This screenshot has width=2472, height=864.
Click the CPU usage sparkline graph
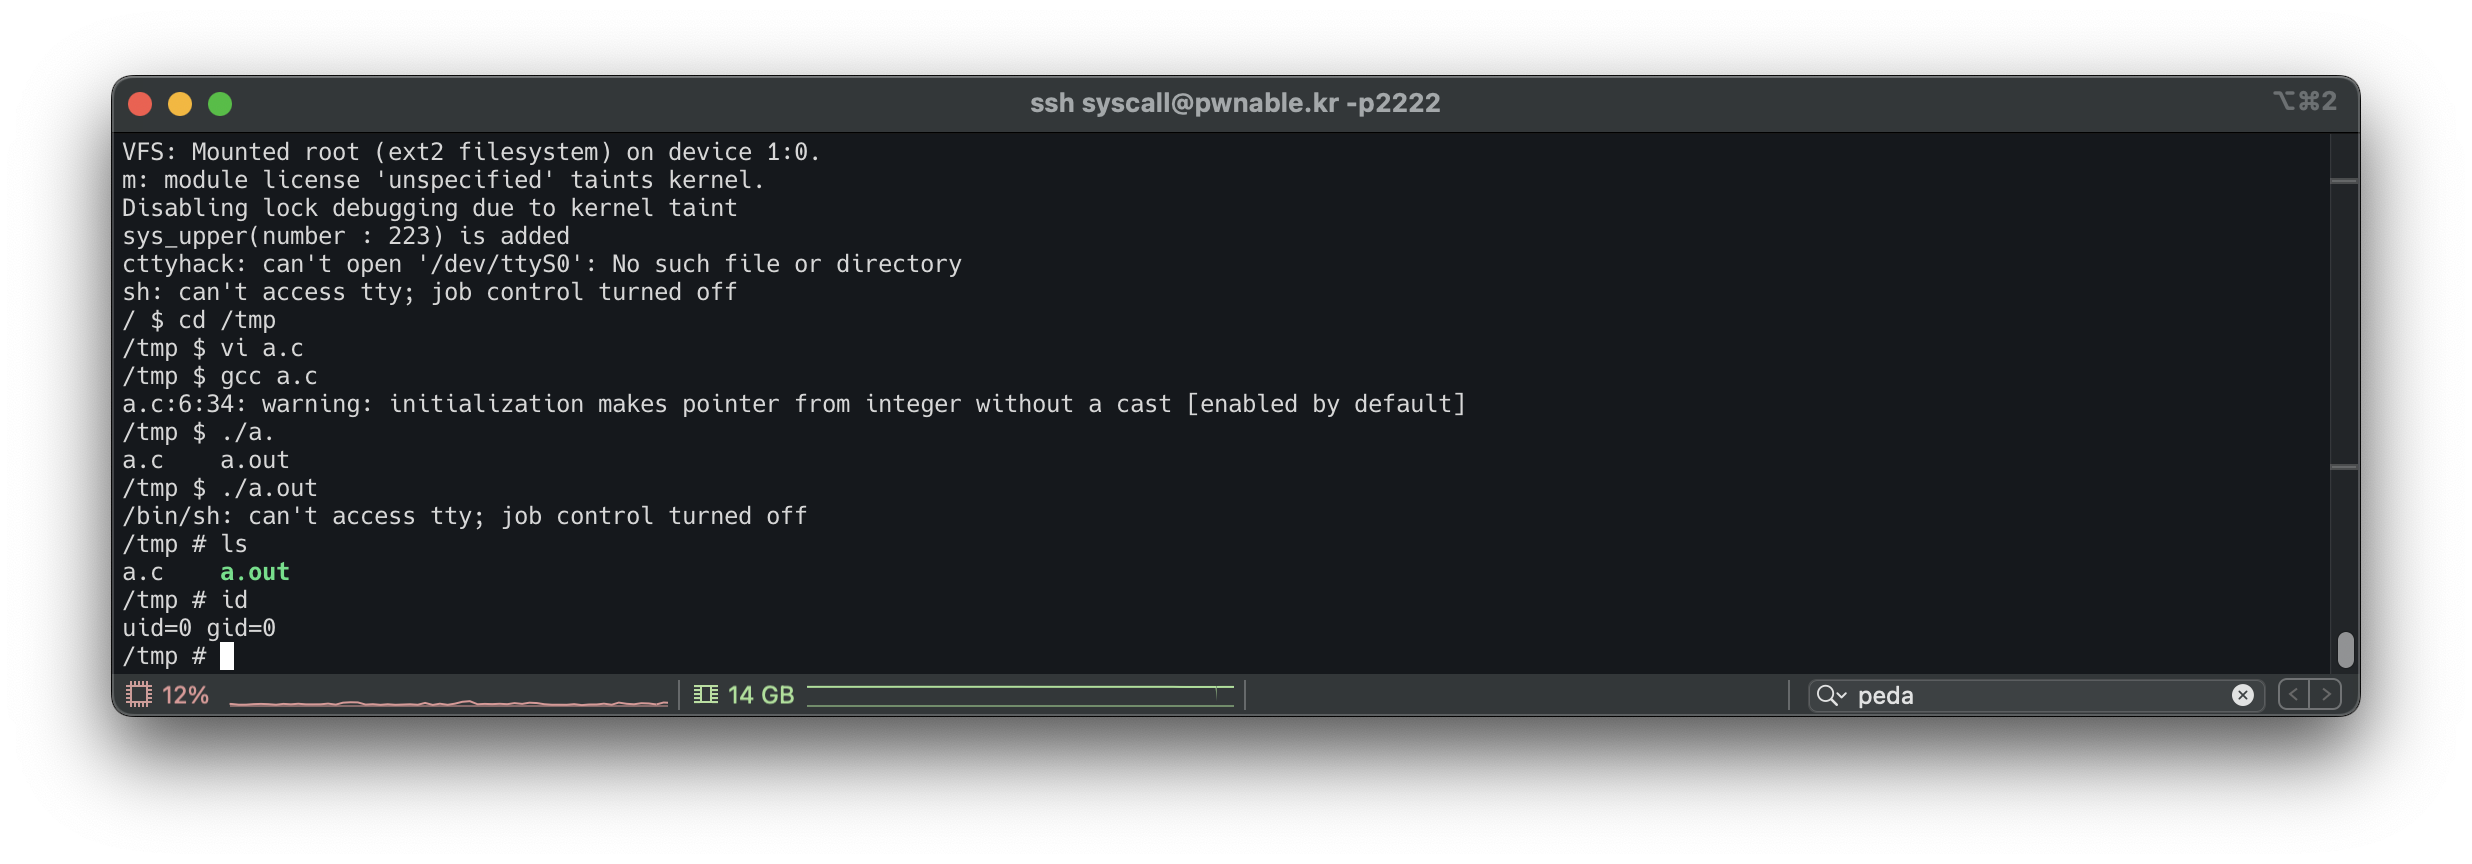(448, 700)
